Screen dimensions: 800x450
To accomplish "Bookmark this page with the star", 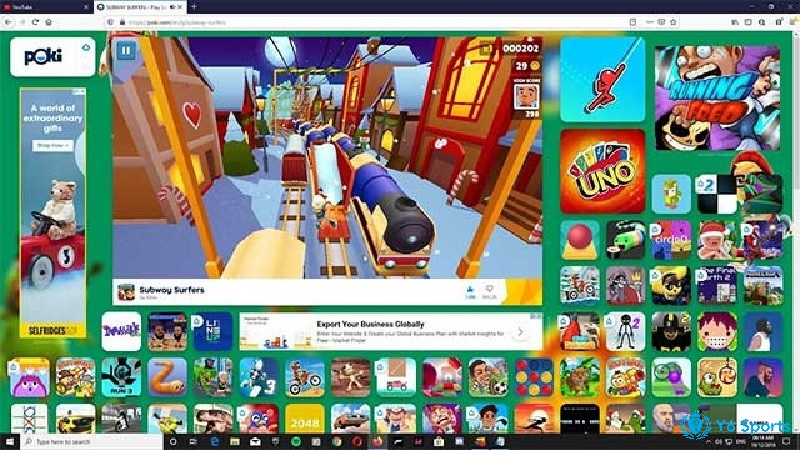I will [673, 22].
